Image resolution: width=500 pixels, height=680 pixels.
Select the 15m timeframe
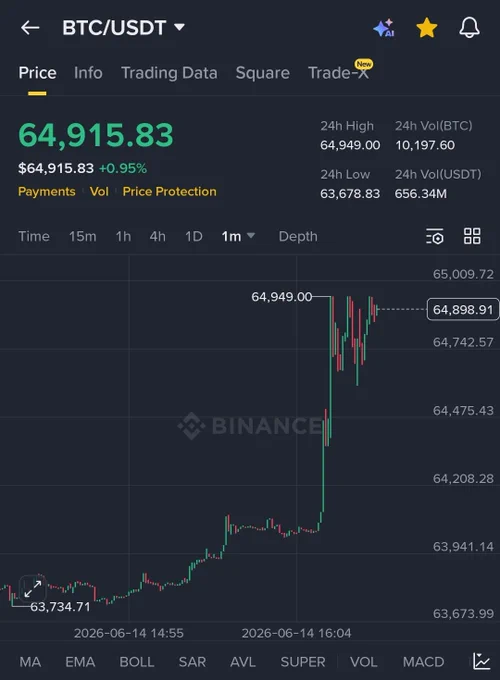click(x=82, y=236)
